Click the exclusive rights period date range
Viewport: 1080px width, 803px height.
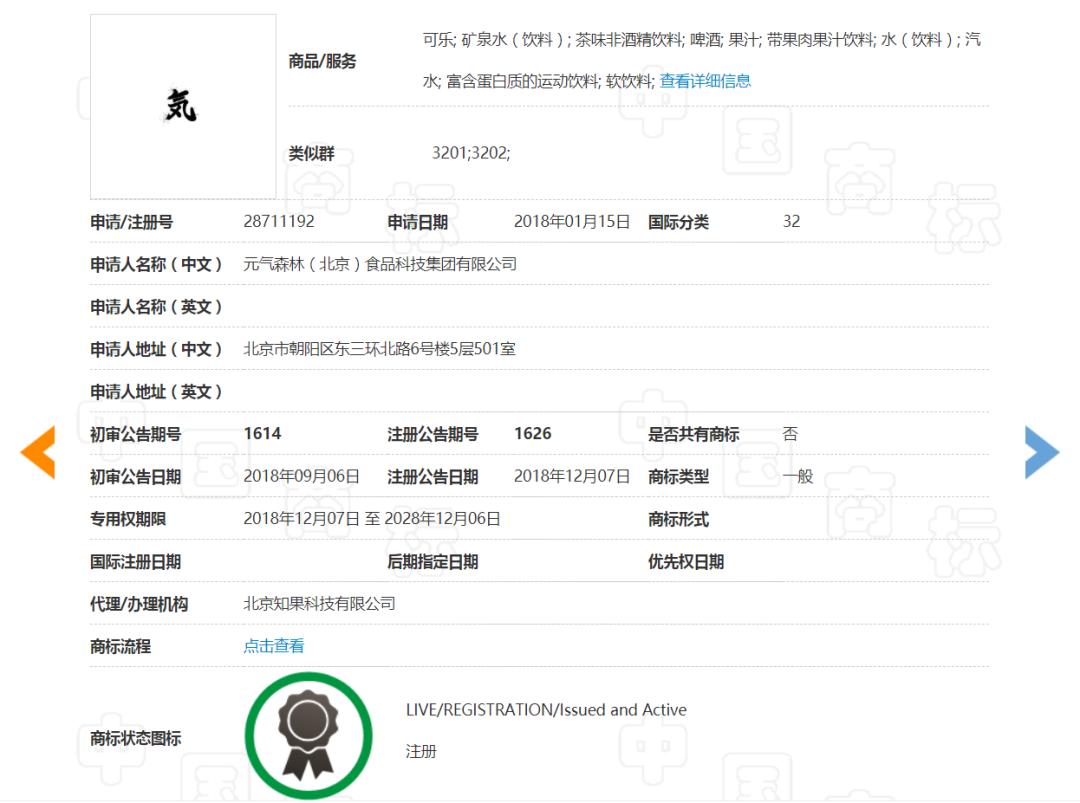point(372,518)
